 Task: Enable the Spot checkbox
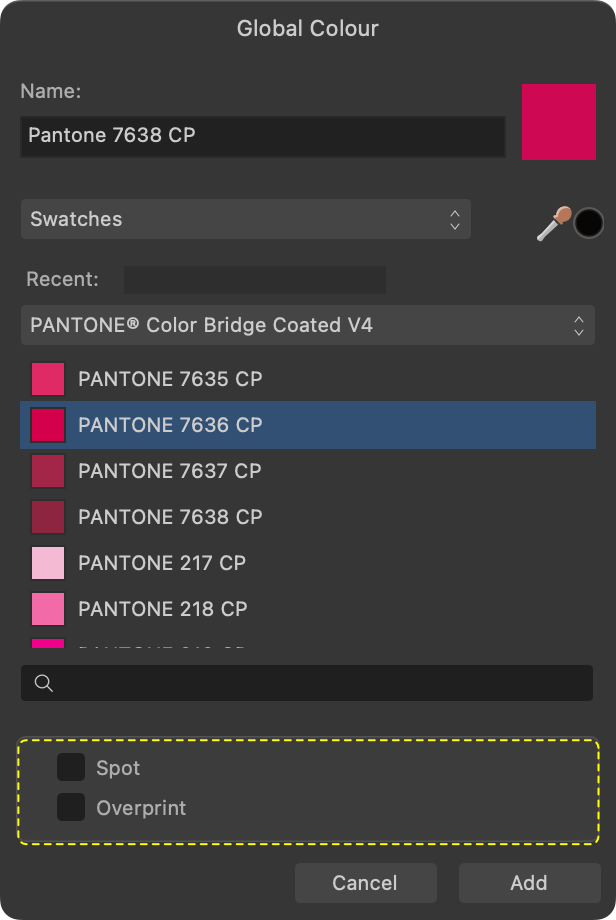tap(70, 767)
